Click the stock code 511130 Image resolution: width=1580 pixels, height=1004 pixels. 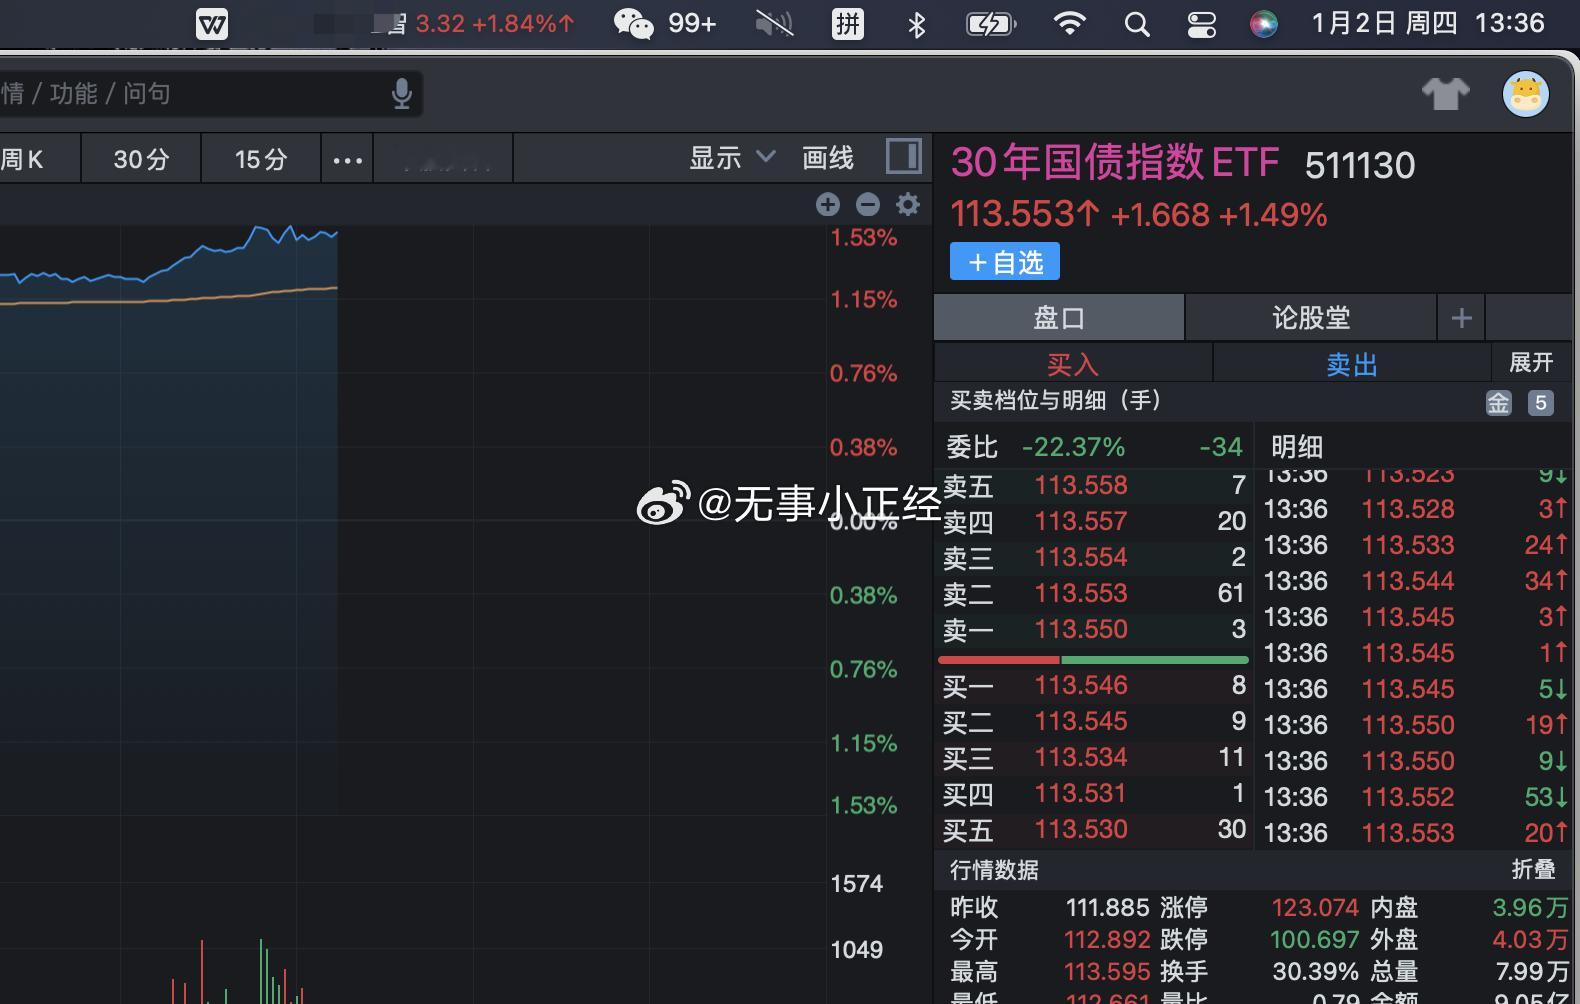[x=1360, y=165]
